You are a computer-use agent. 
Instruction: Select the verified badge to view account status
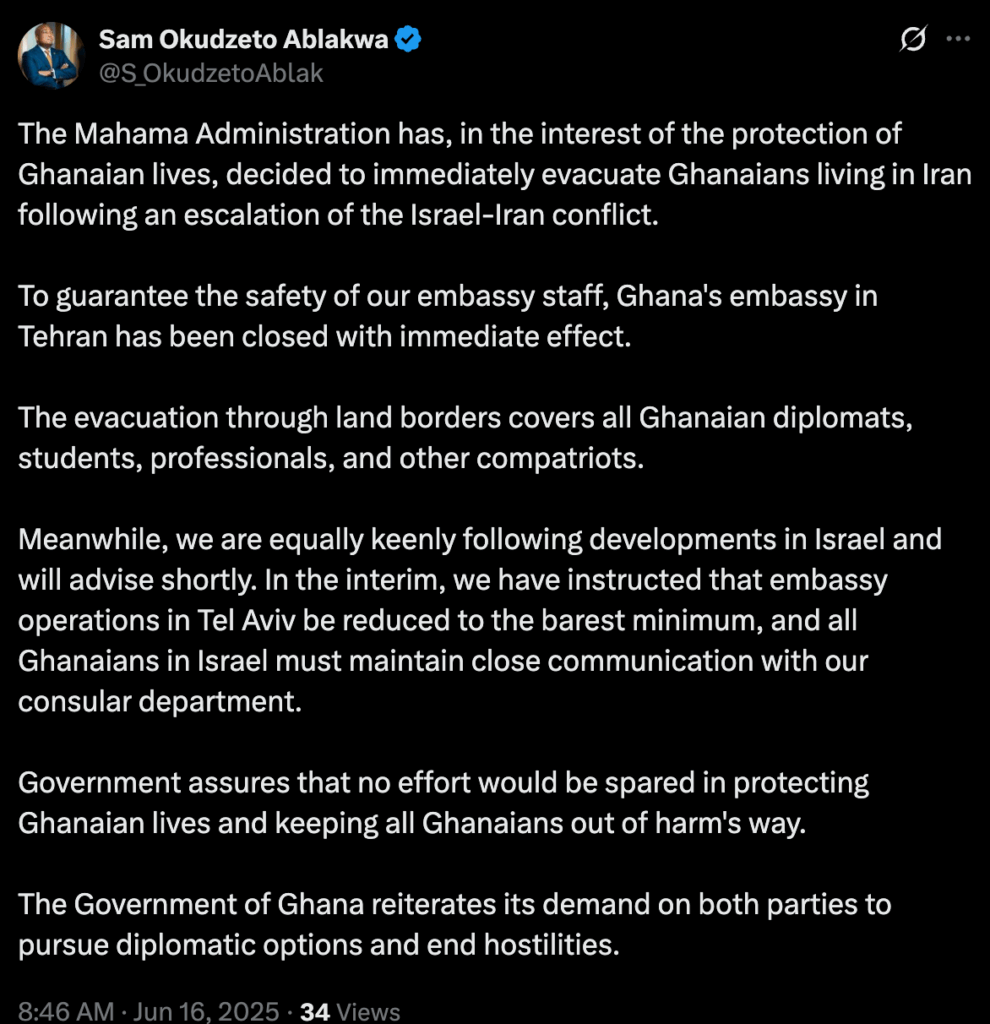point(405,39)
